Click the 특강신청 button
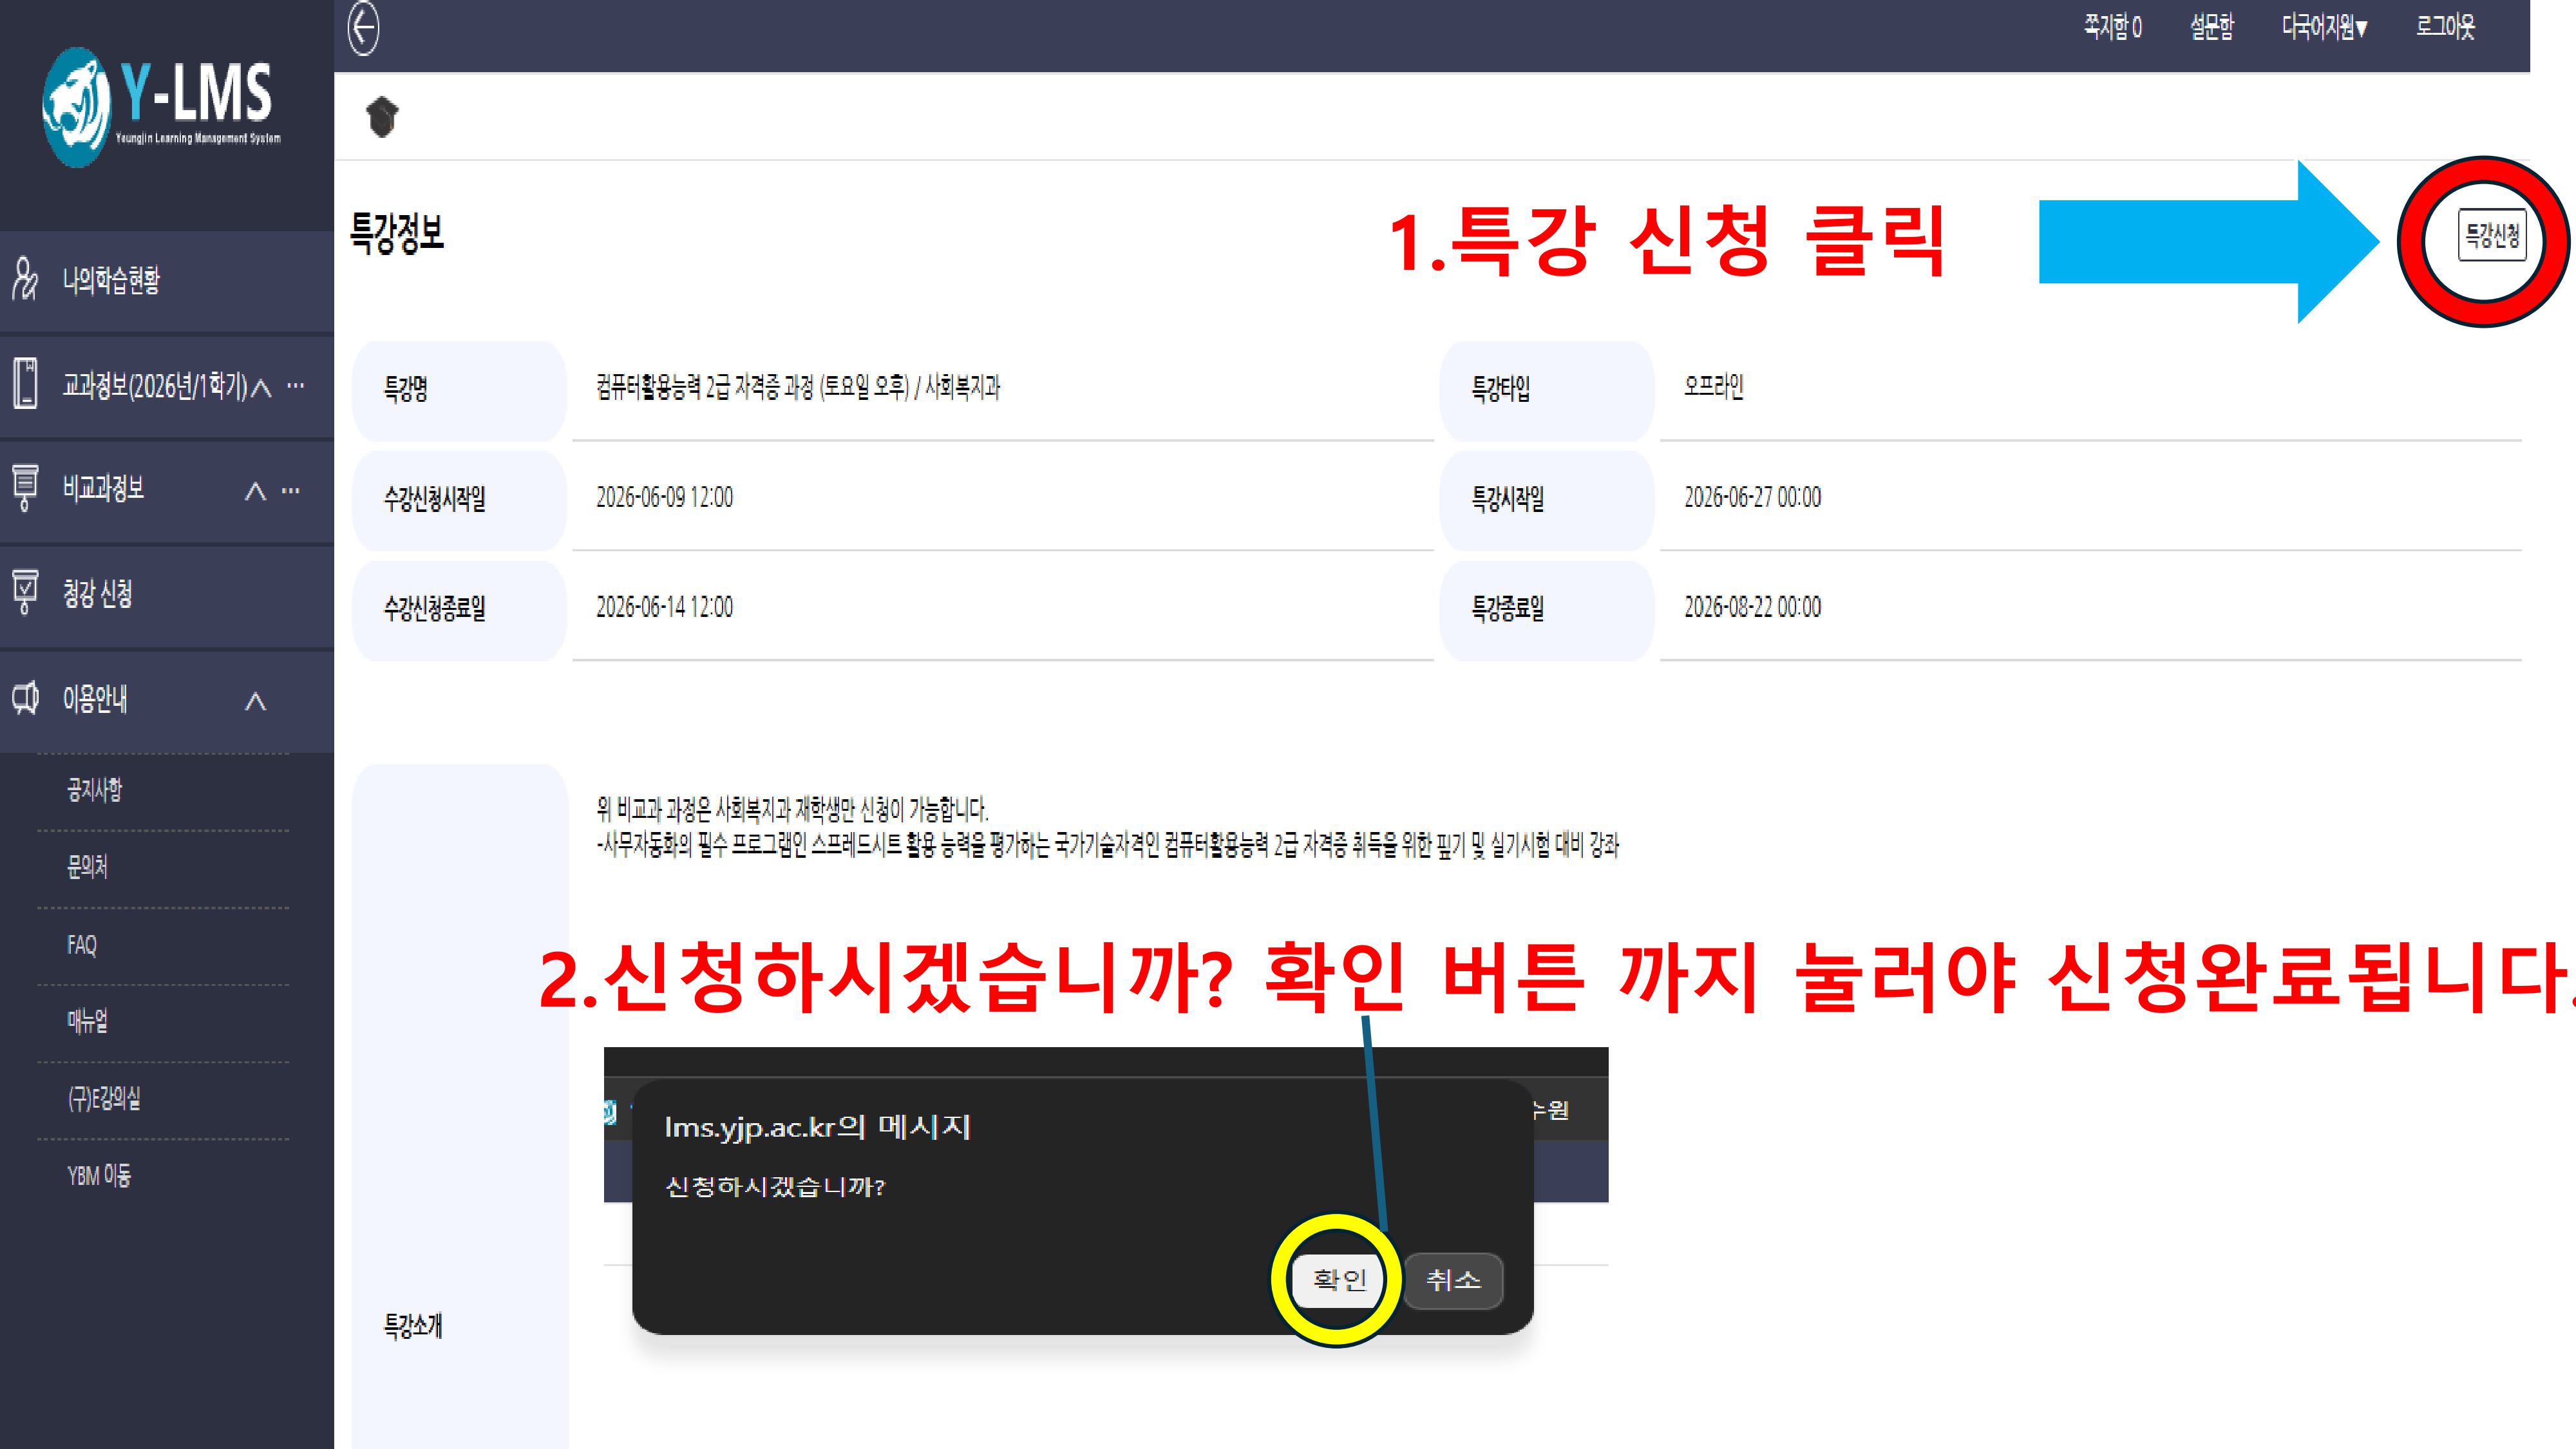Screen dimensions: 2576x1449 pyautogui.click(x=2492, y=236)
